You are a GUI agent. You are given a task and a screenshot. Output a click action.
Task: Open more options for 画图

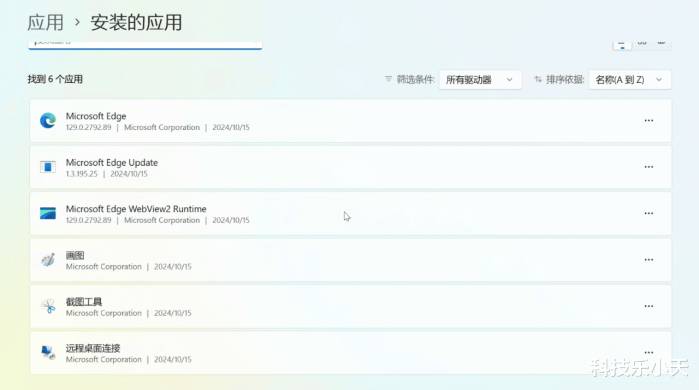tap(649, 259)
